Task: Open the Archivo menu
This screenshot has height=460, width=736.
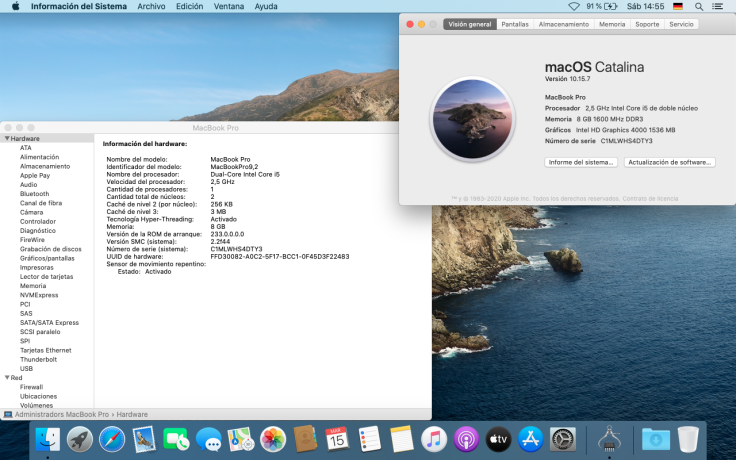Action: pyautogui.click(x=151, y=6)
